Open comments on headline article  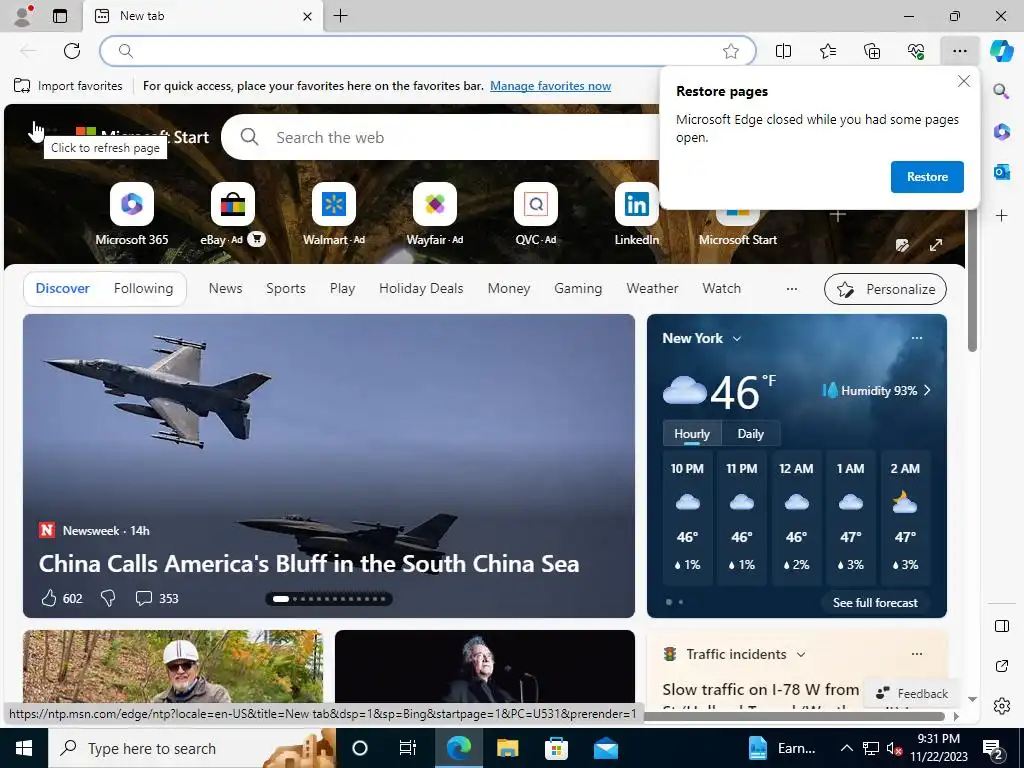pyautogui.click(x=144, y=598)
